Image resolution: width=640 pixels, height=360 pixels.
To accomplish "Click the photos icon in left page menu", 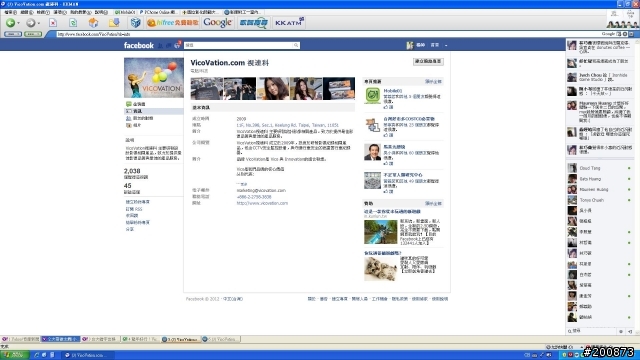I will click(x=129, y=125).
